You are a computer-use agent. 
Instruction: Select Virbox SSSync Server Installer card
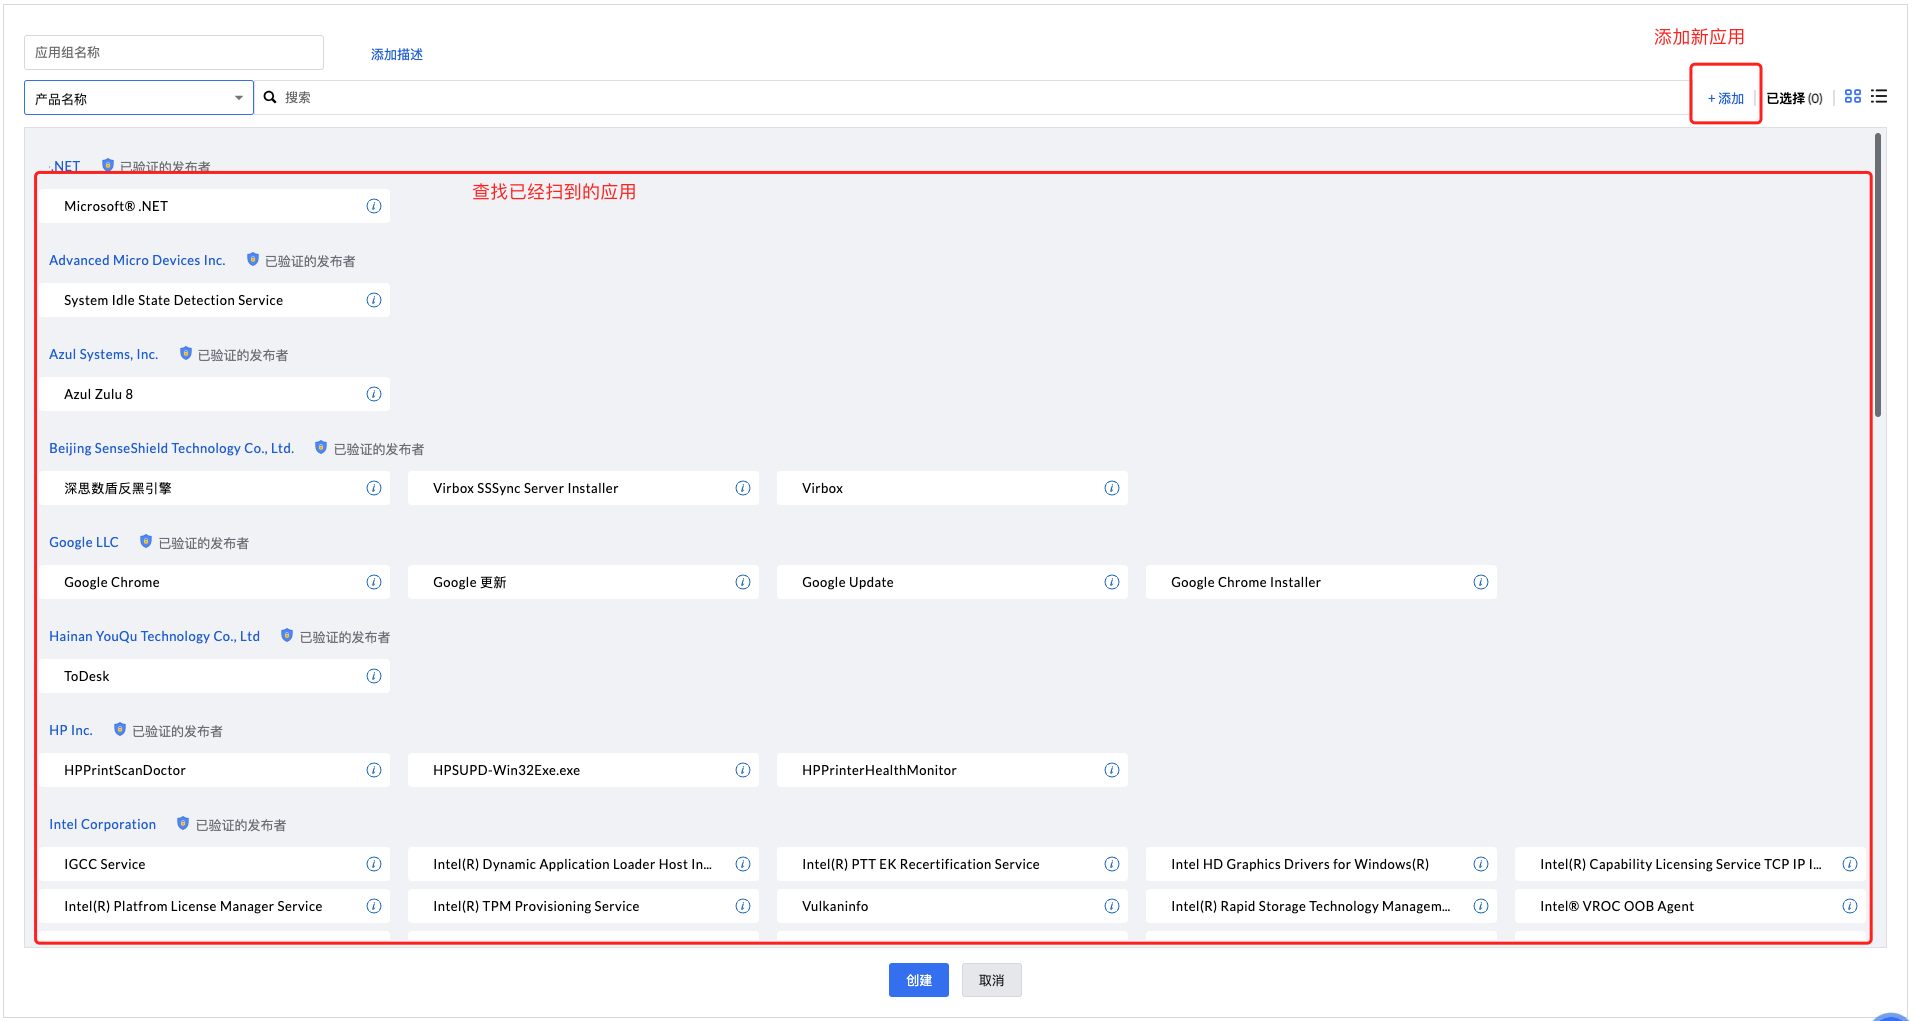tap(584, 488)
